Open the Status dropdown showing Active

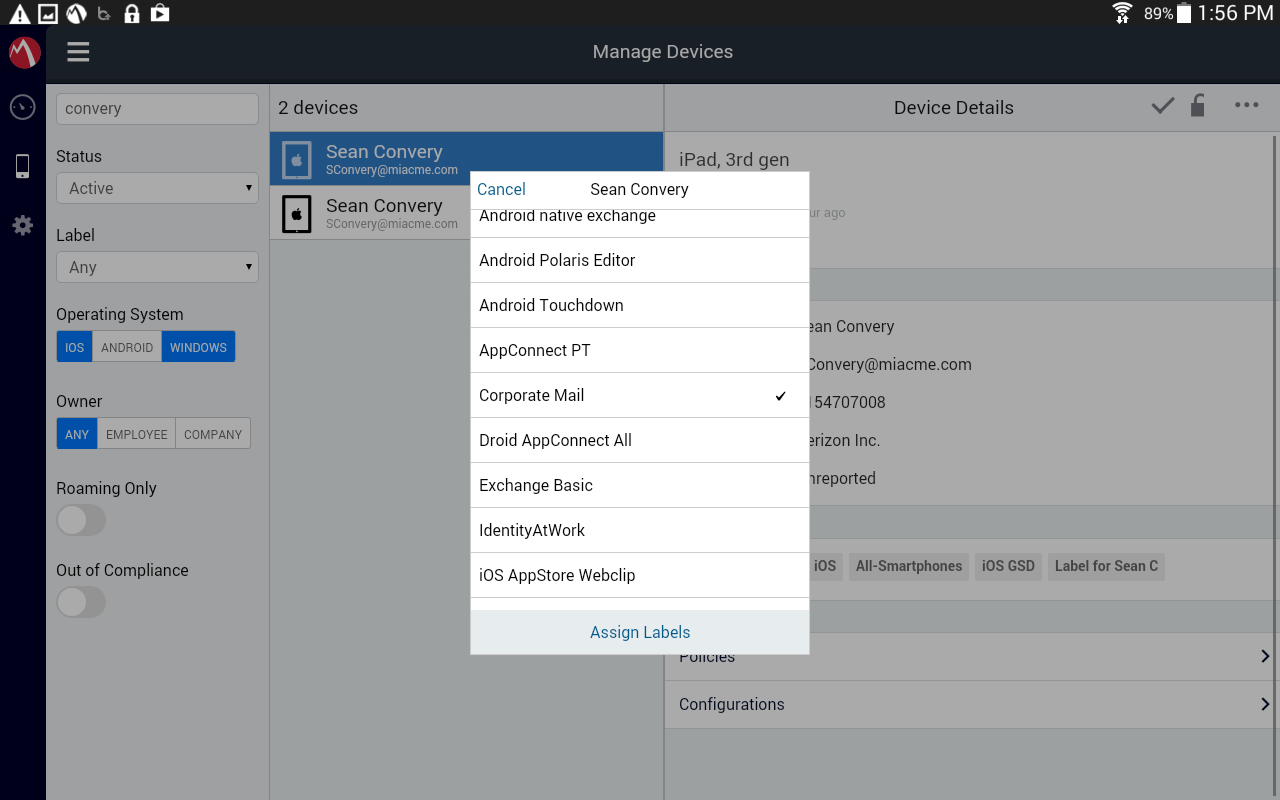(x=157, y=188)
